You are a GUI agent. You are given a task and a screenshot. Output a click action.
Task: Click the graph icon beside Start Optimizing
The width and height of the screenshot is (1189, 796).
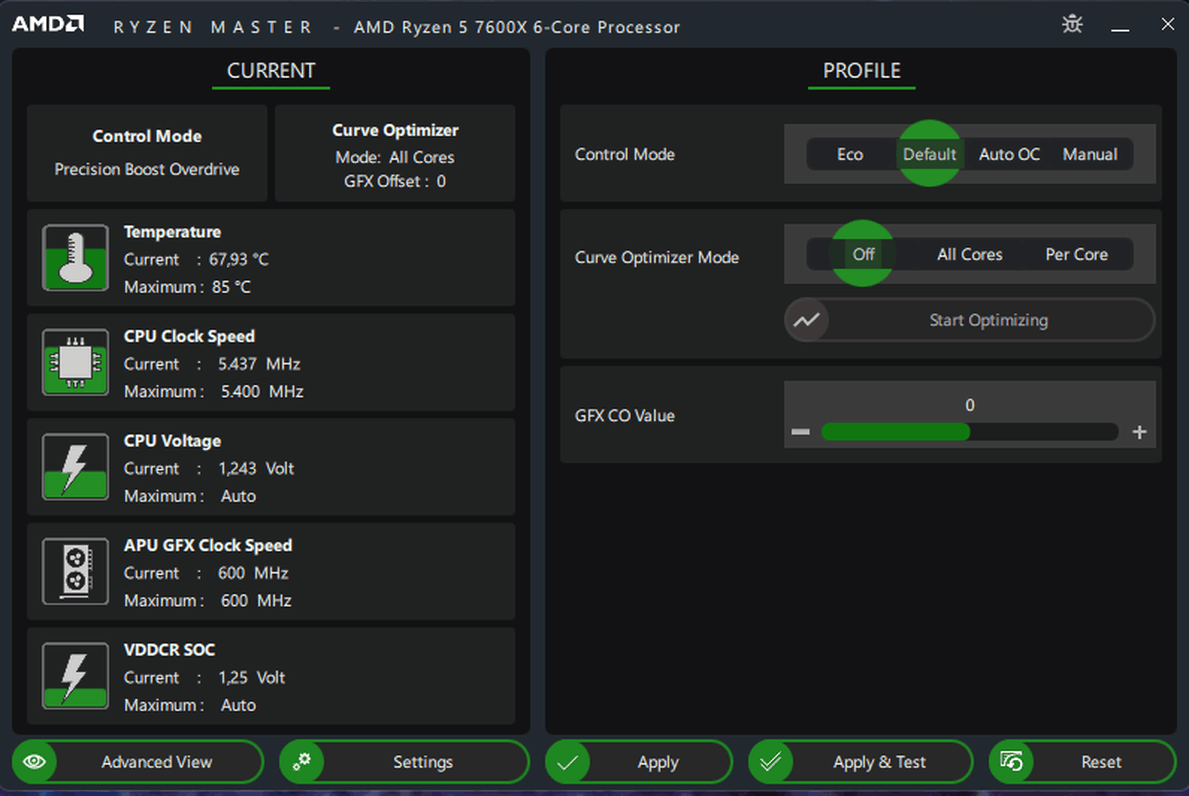point(807,320)
